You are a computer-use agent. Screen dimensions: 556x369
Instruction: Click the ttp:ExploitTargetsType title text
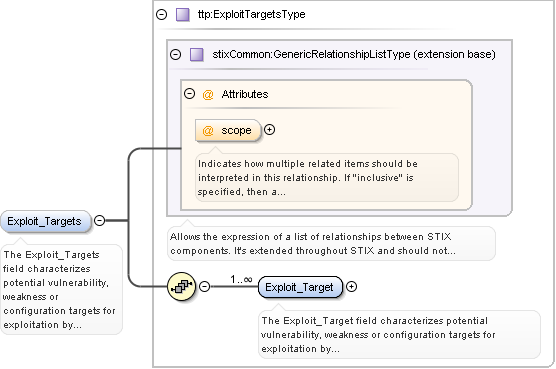click(251, 15)
